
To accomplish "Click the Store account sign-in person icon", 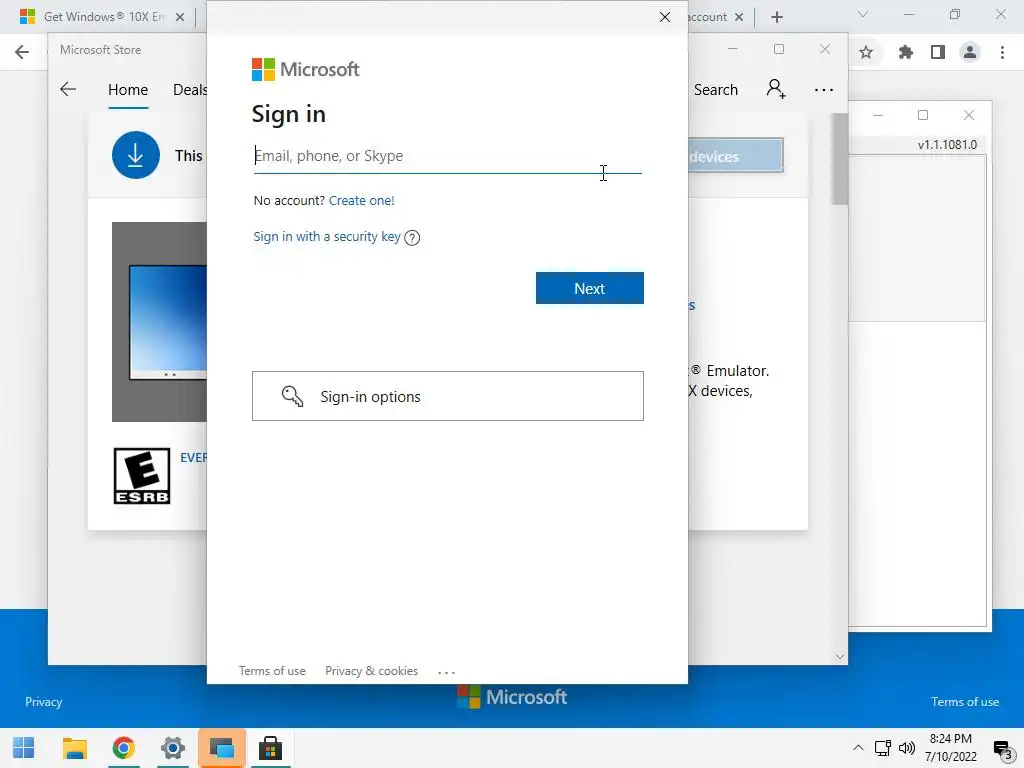I will point(776,89).
